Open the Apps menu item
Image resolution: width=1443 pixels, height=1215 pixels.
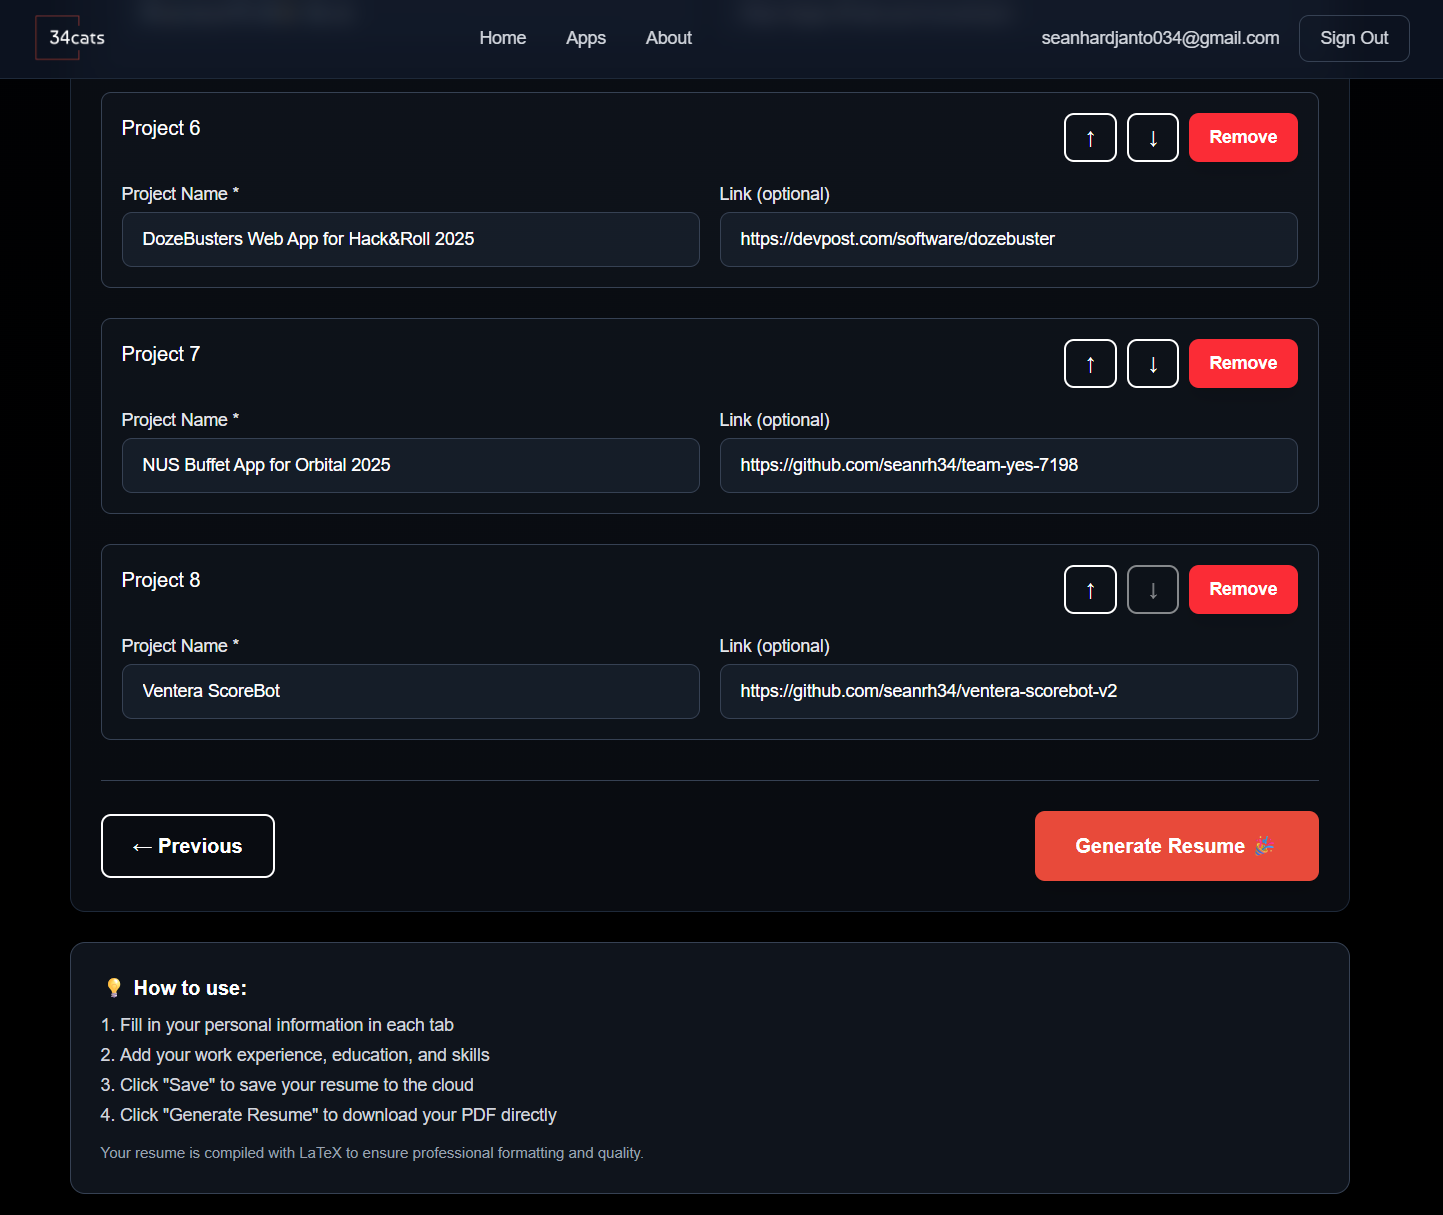[x=586, y=38]
